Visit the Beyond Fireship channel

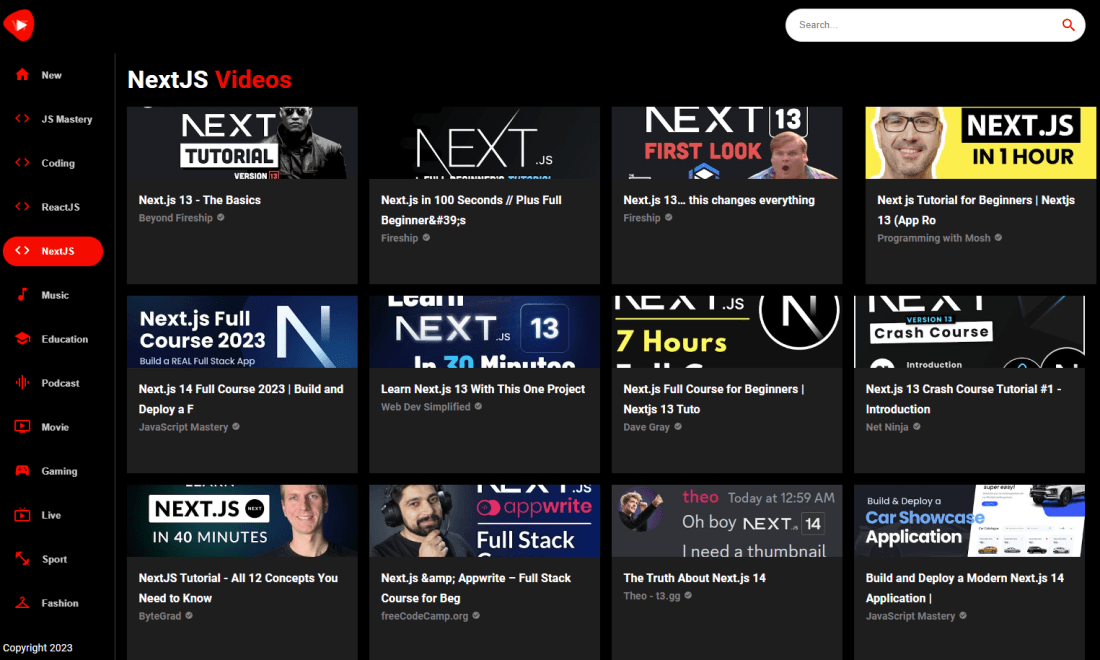point(175,217)
